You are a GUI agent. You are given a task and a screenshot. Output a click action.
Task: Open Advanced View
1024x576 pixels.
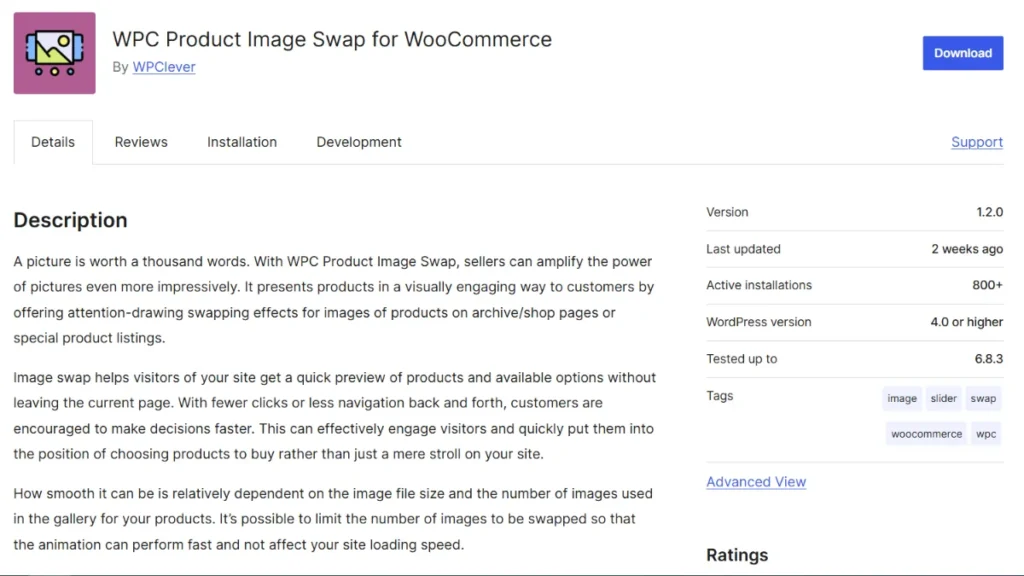point(755,482)
